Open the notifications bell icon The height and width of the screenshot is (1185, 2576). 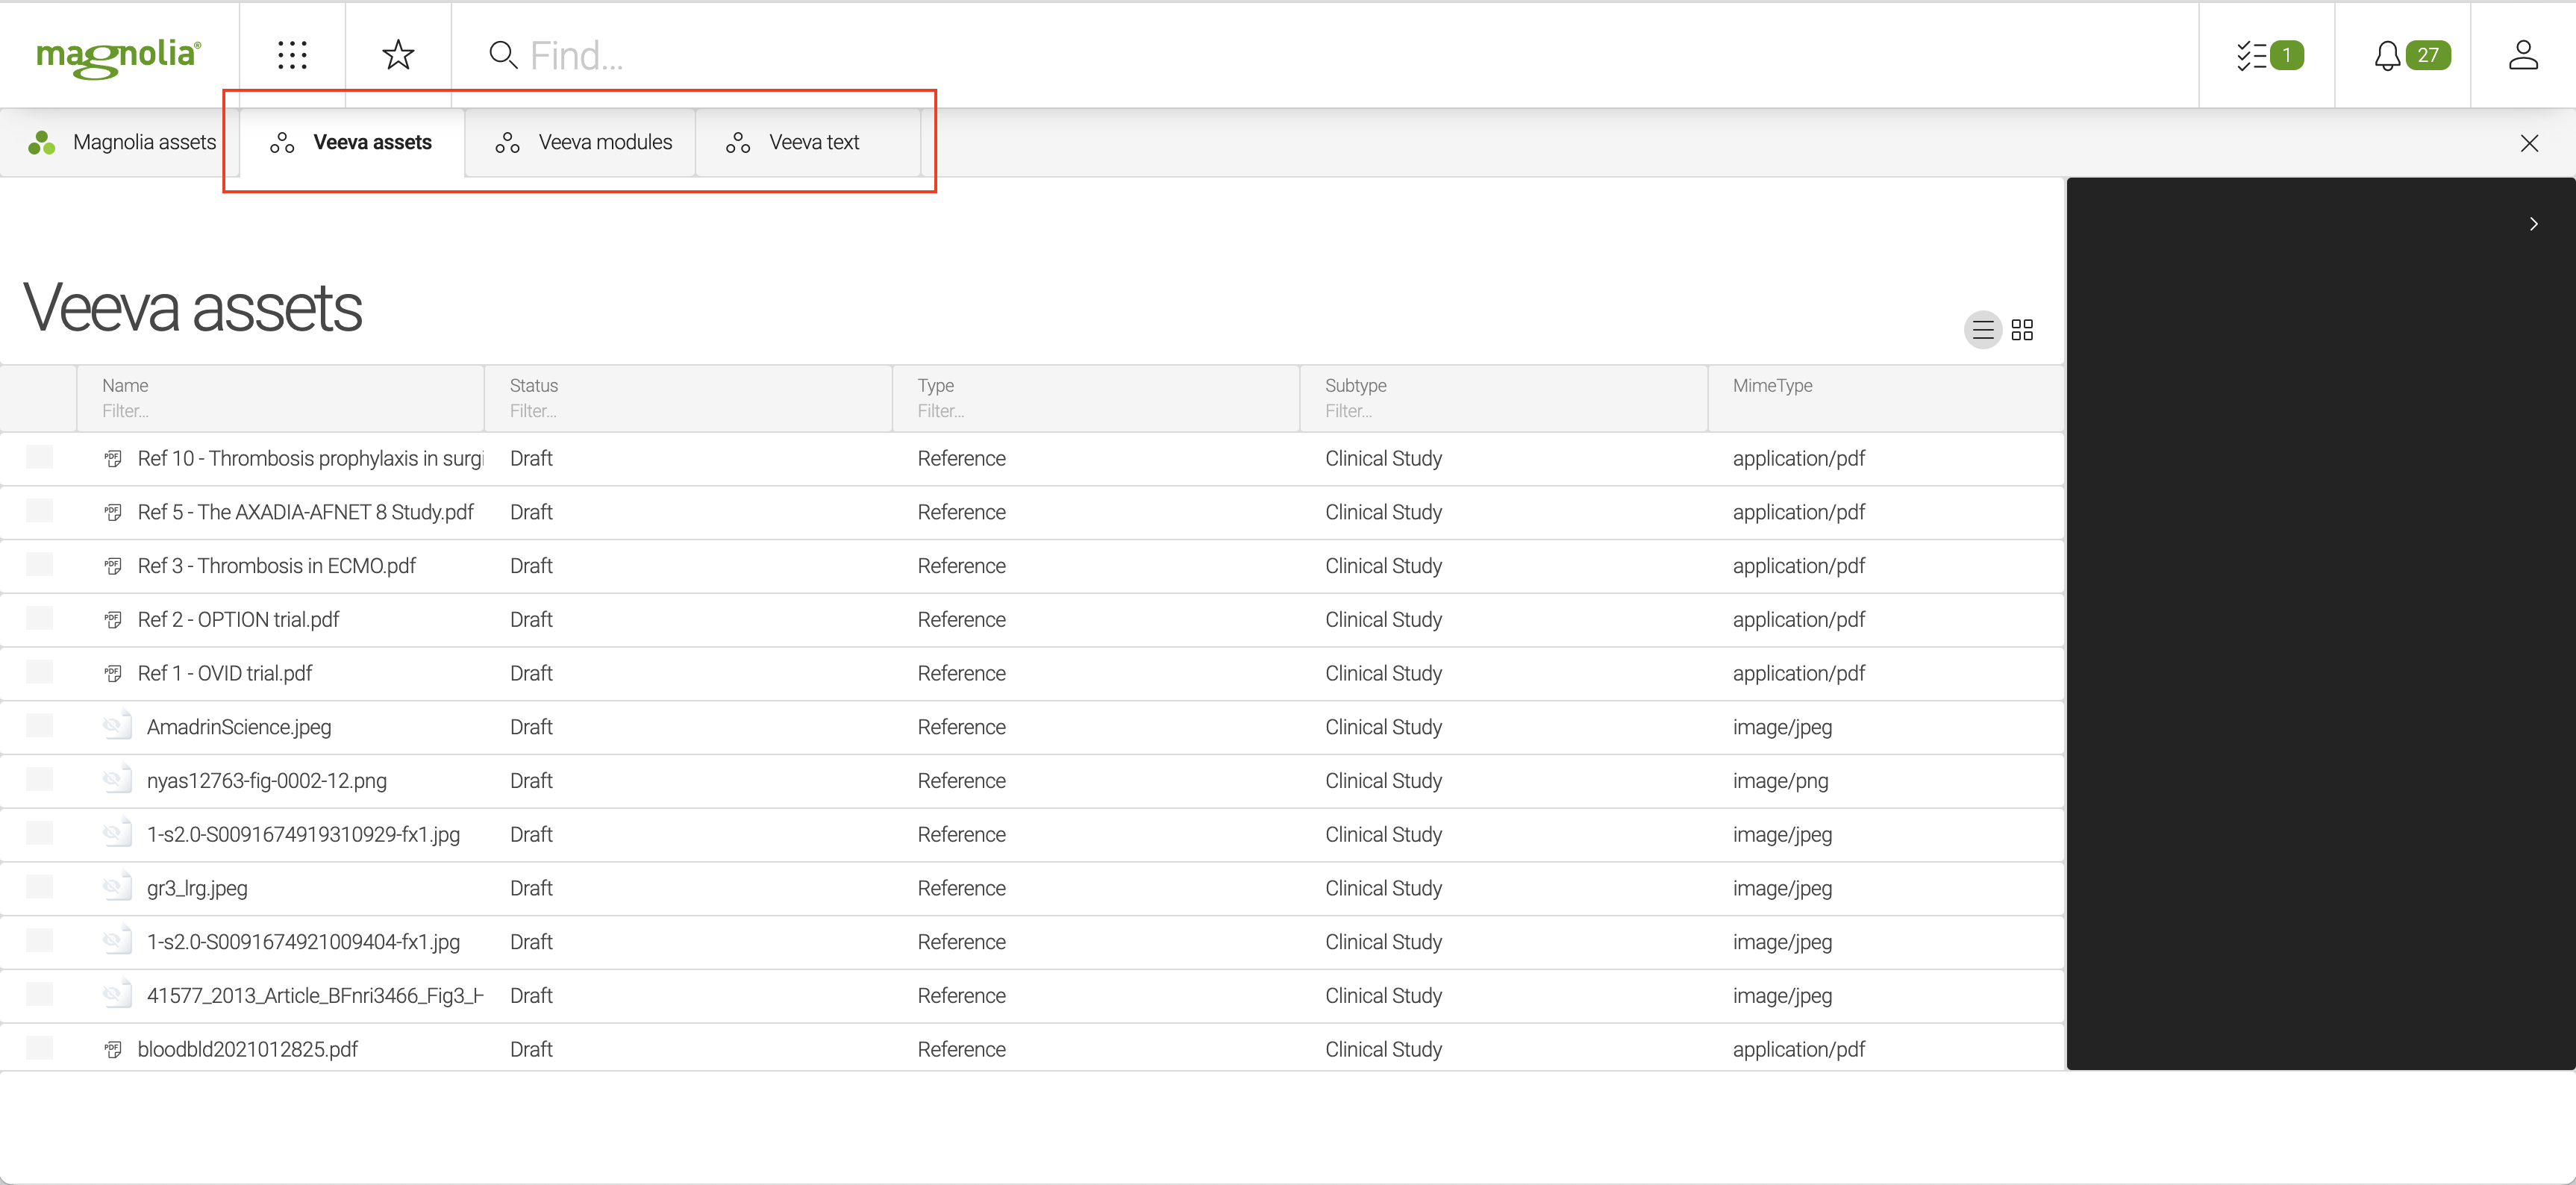point(2387,55)
